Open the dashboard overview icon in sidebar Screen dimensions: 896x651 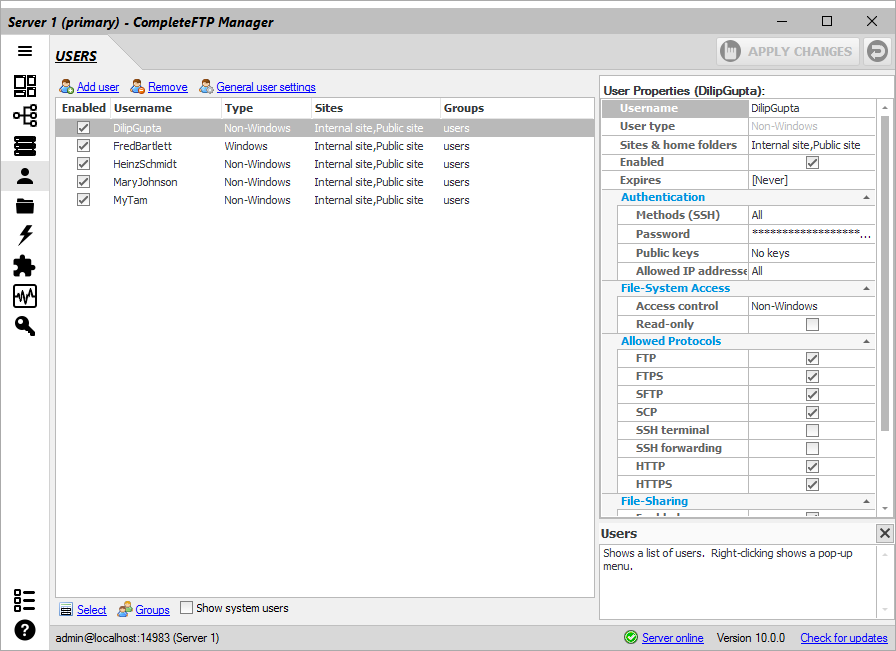tap(25, 86)
